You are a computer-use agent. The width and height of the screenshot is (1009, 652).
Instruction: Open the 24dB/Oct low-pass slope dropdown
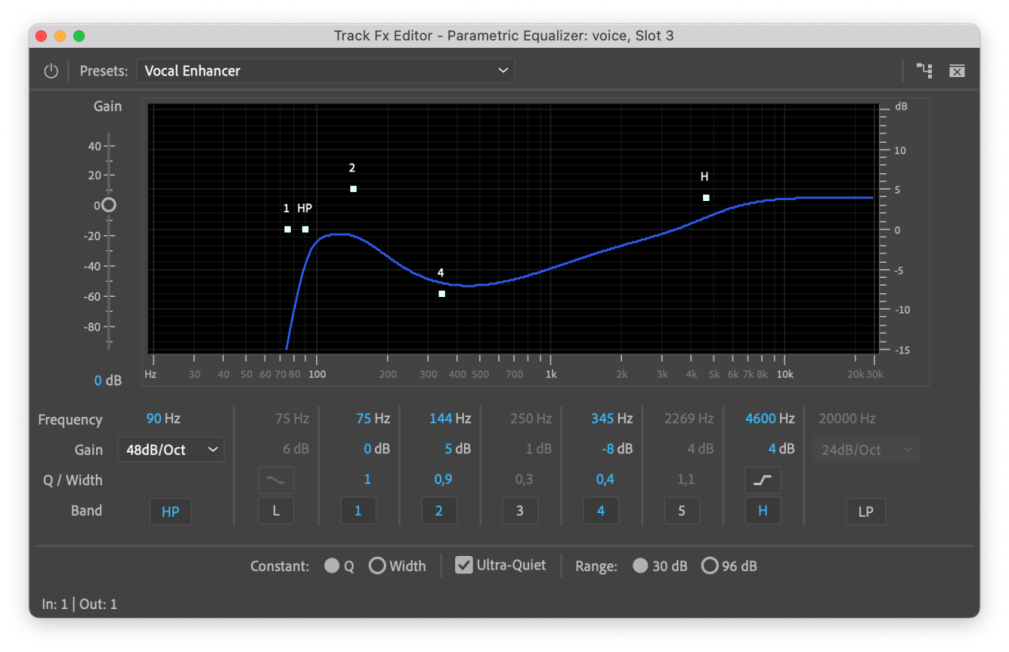coord(866,450)
